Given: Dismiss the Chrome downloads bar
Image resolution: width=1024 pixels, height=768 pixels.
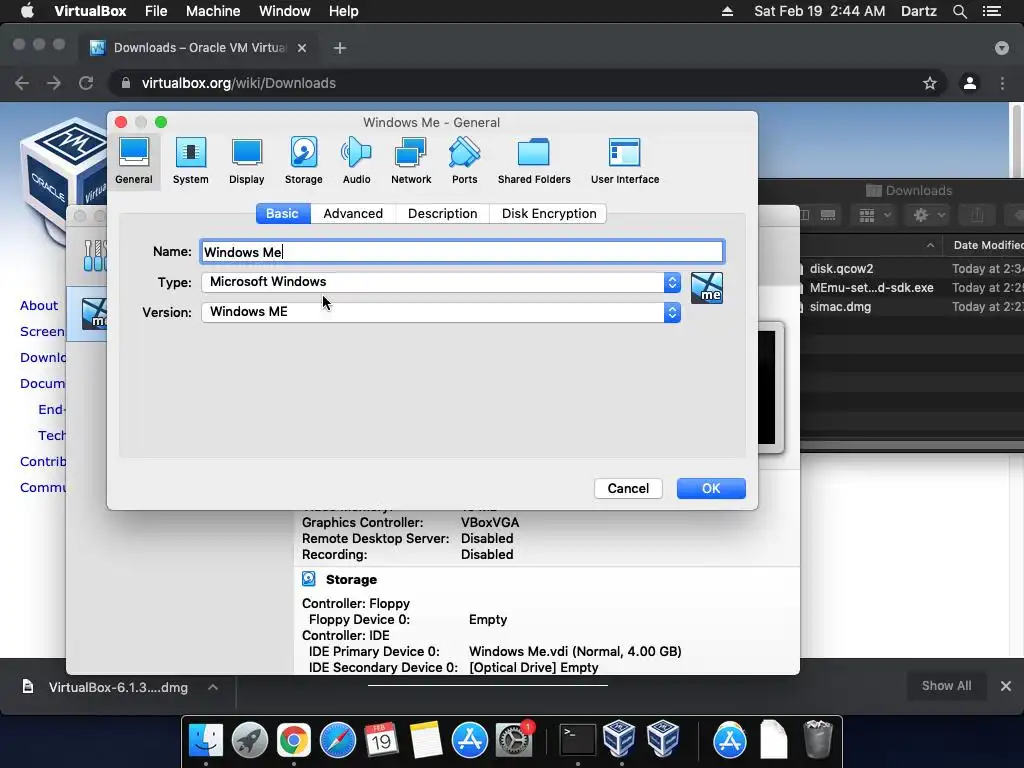Looking at the screenshot, I should (1006, 686).
